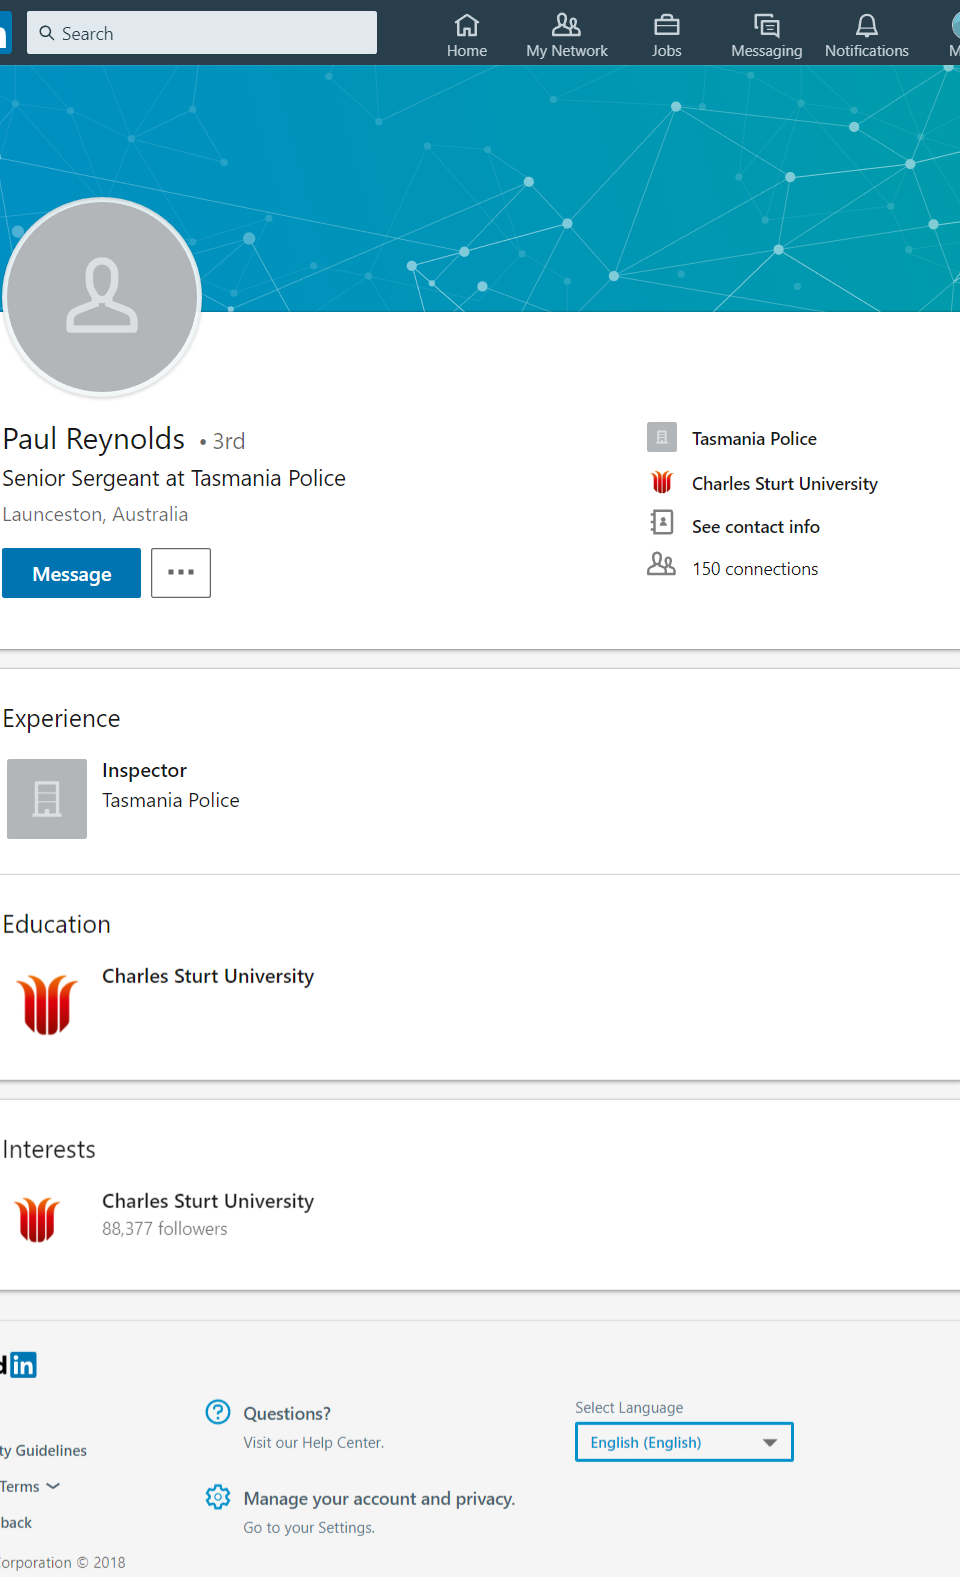The height and width of the screenshot is (1577, 960).
Task: Click the Questions help circle icon
Action: point(218,1411)
